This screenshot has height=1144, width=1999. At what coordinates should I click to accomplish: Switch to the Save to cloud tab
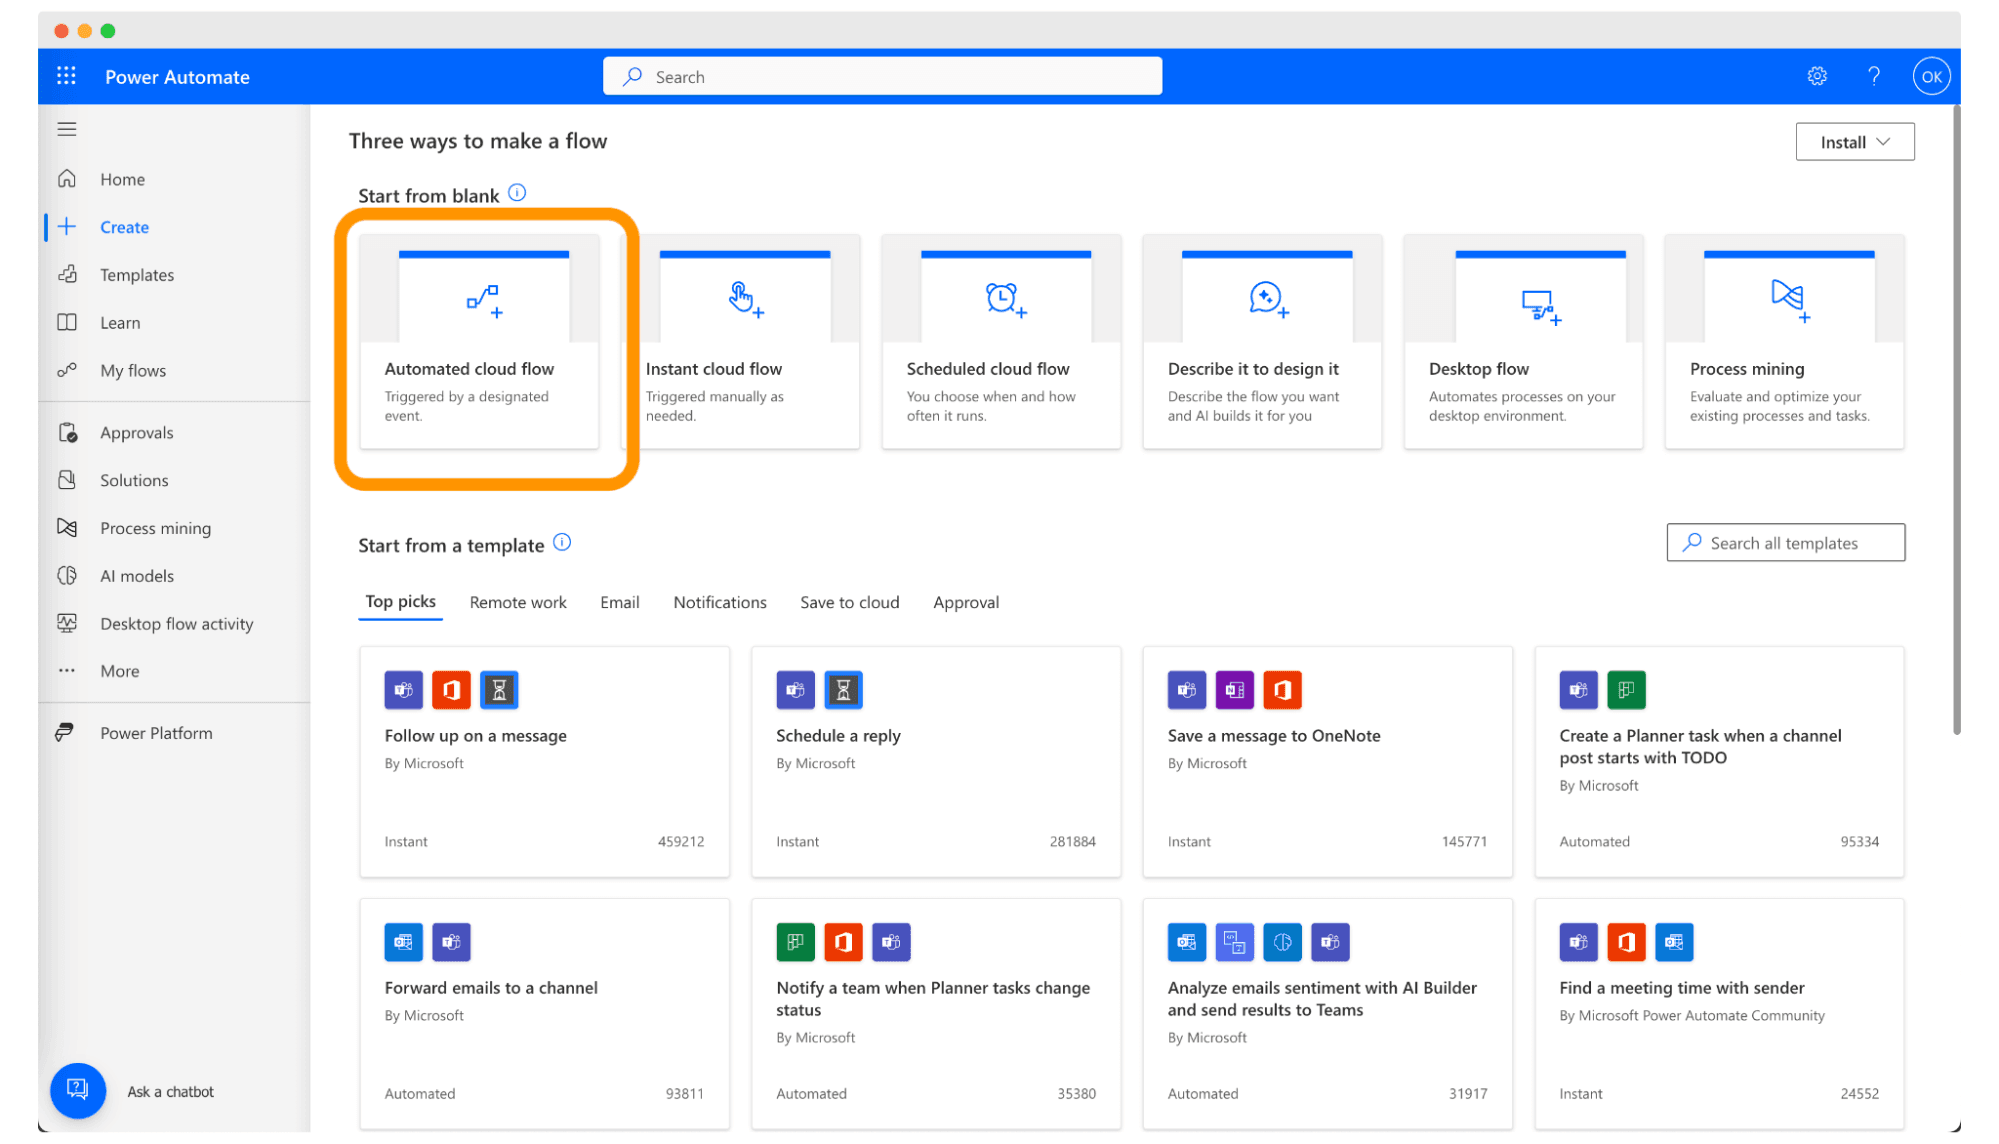click(x=849, y=602)
